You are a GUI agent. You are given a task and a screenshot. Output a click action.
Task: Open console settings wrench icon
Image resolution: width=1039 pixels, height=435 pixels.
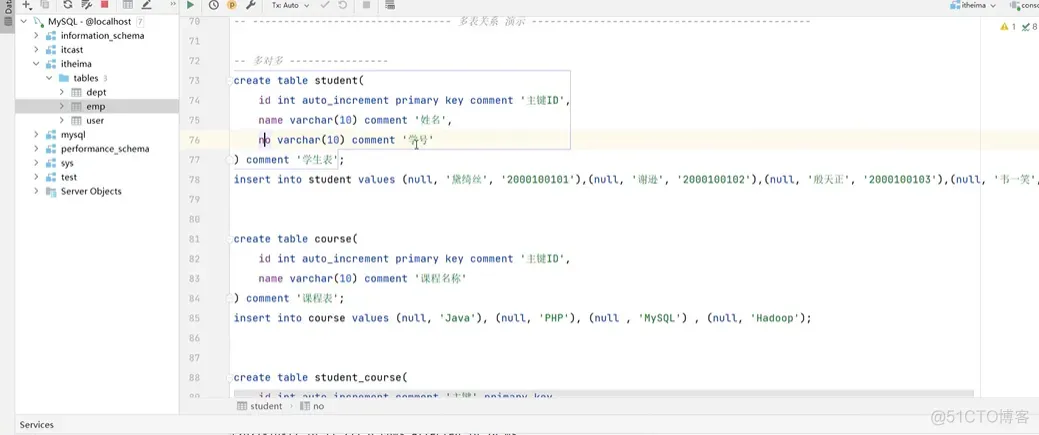[250, 5]
